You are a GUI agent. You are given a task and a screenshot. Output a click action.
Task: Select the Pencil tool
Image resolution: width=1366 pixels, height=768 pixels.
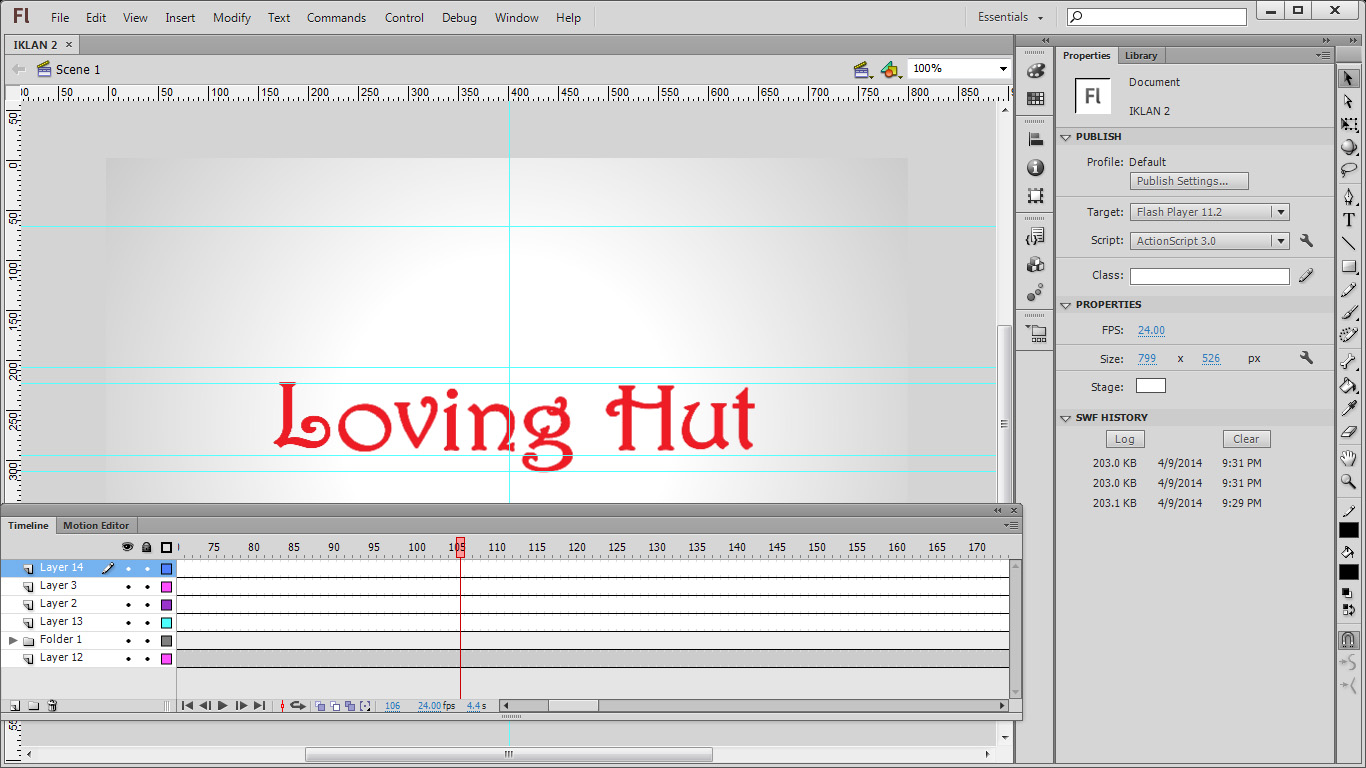coord(1348,289)
